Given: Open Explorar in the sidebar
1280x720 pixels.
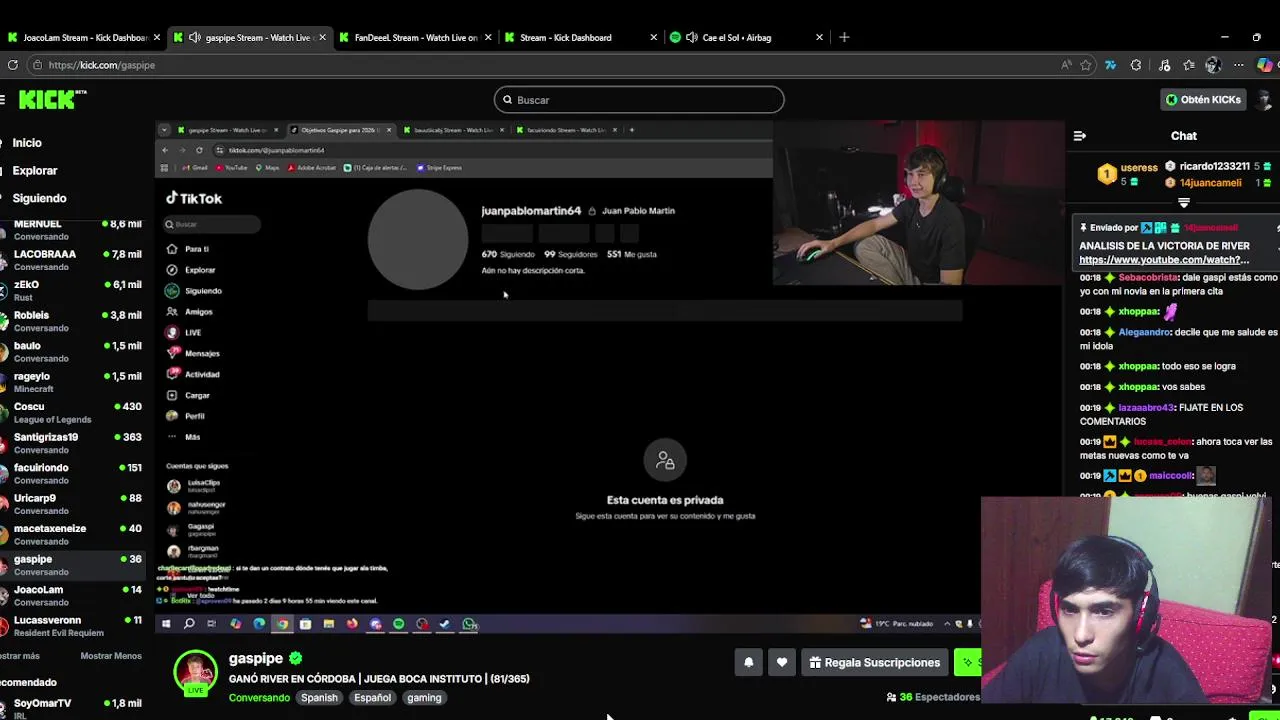Looking at the screenshot, I should click(x=35, y=171).
